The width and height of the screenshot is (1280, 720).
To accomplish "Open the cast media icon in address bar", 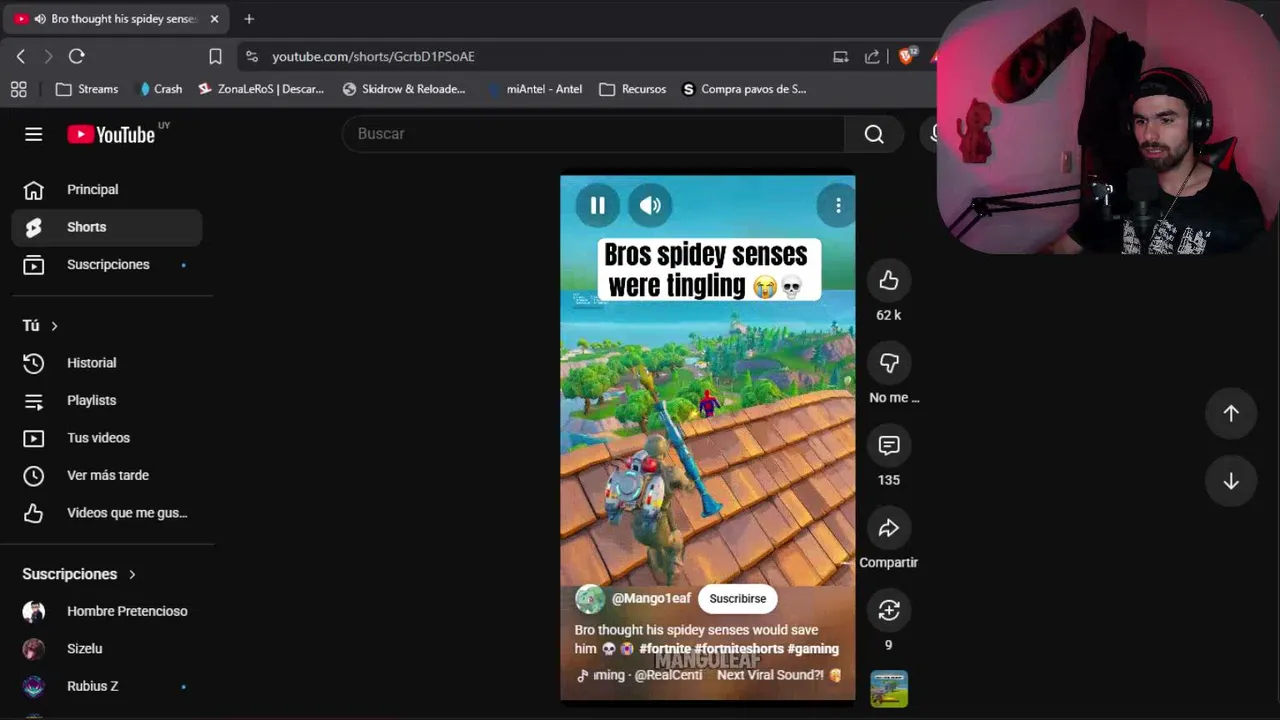I will [x=841, y=57].
